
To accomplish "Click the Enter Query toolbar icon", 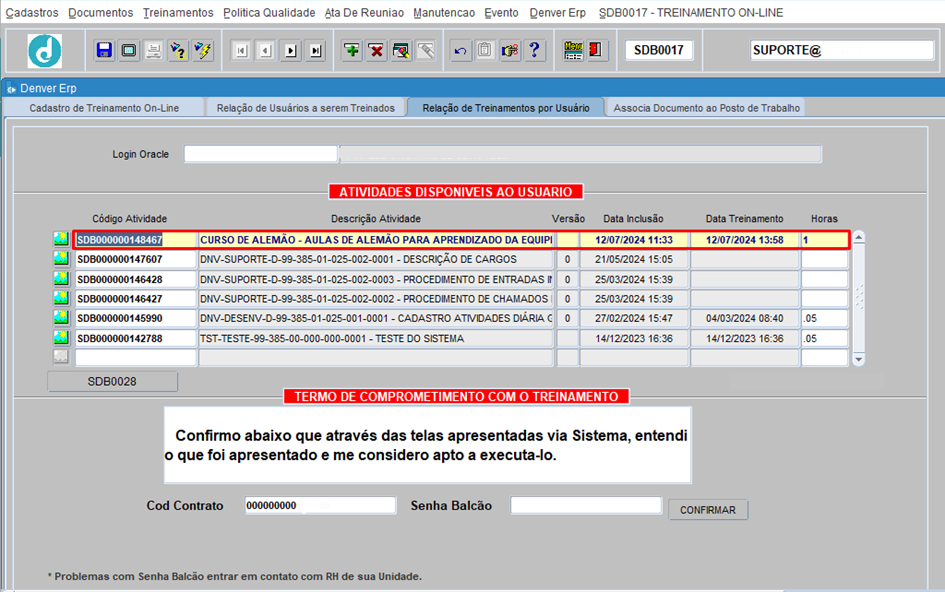I will 178,51.
